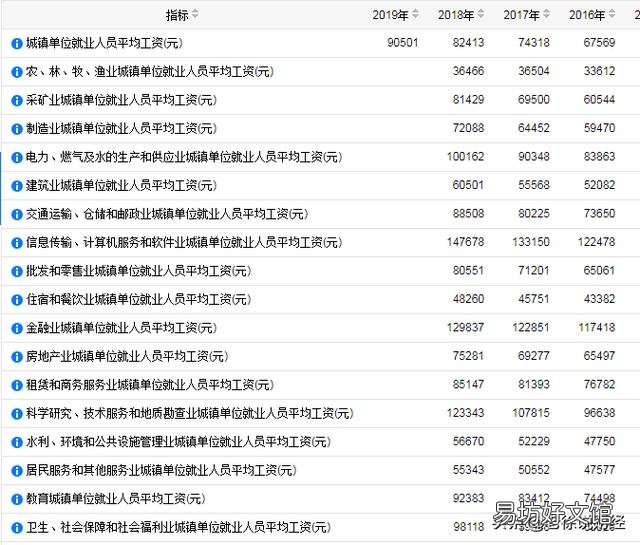Click value 133150 in IT row
This screenshot has width=640, height=545.
click(531, 242)
